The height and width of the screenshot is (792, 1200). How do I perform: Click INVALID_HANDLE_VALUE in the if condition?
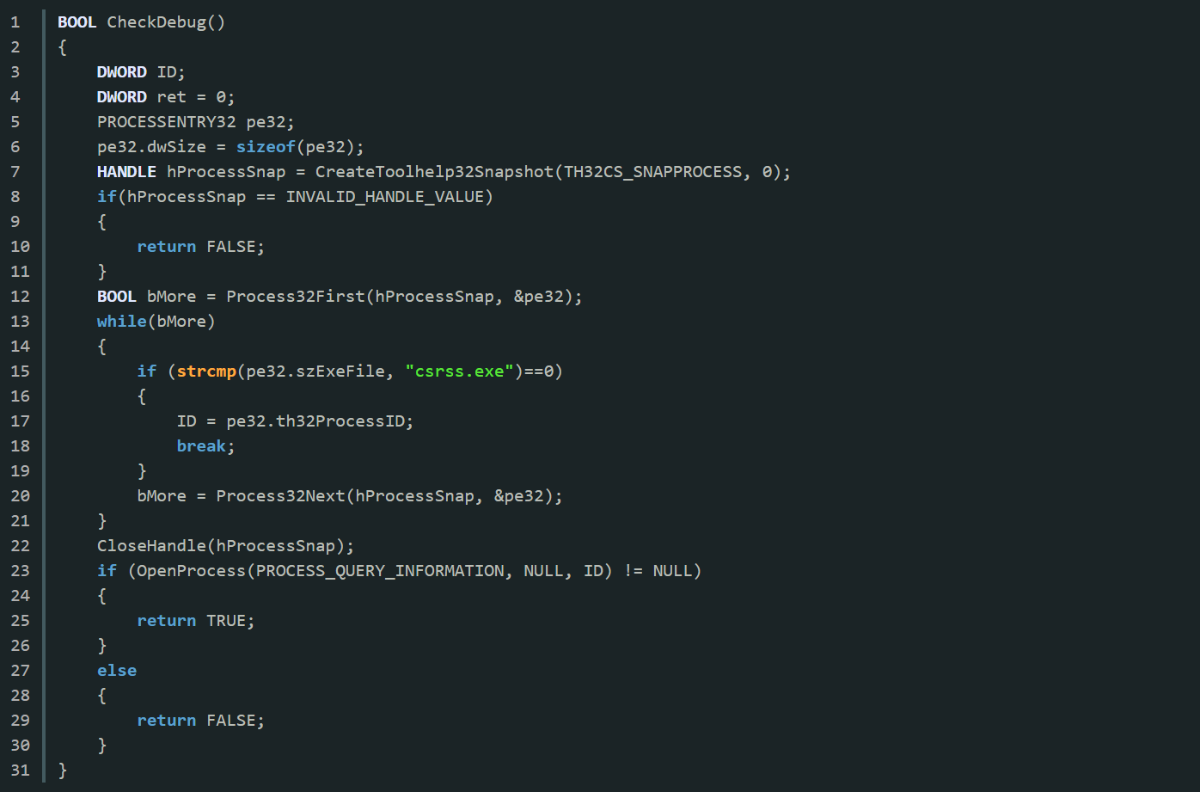coord(390,197)
